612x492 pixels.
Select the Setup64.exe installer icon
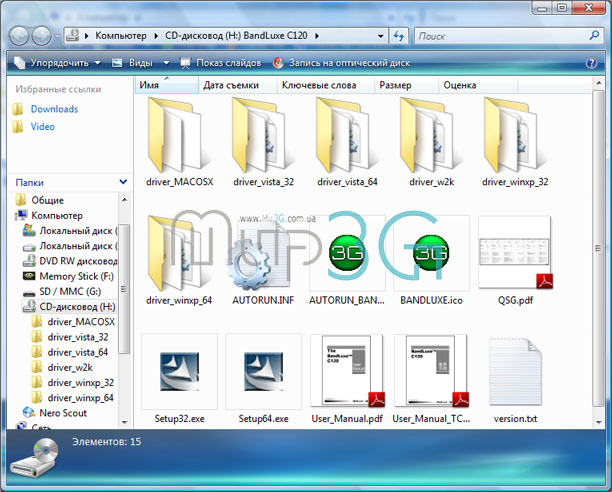[263, 371]
